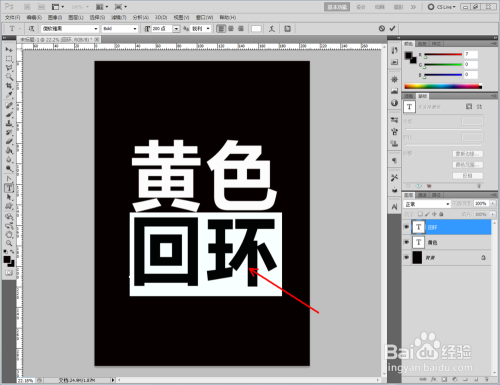Click the font size input field
This screenshot has height=385, width=500.
[162, 29]
